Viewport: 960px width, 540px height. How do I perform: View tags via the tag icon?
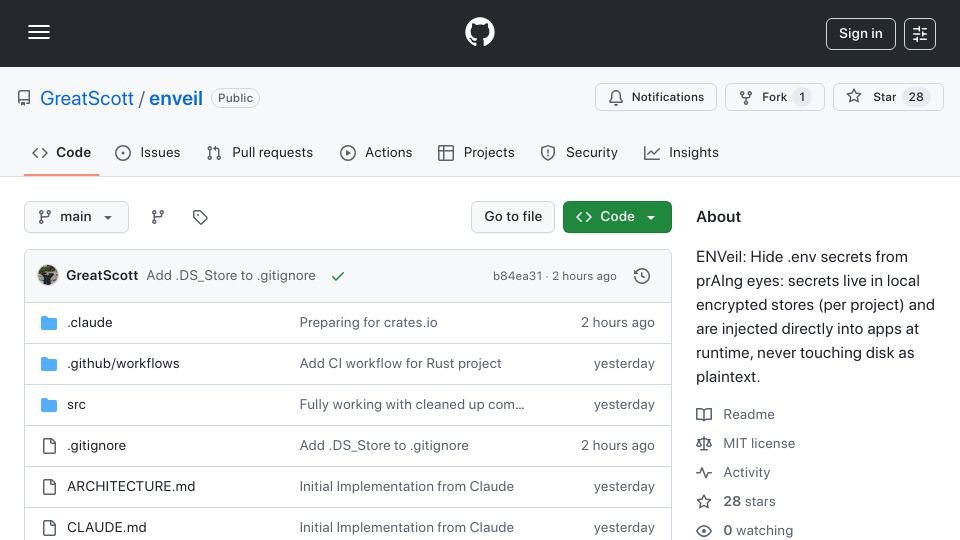coord(200,217)
